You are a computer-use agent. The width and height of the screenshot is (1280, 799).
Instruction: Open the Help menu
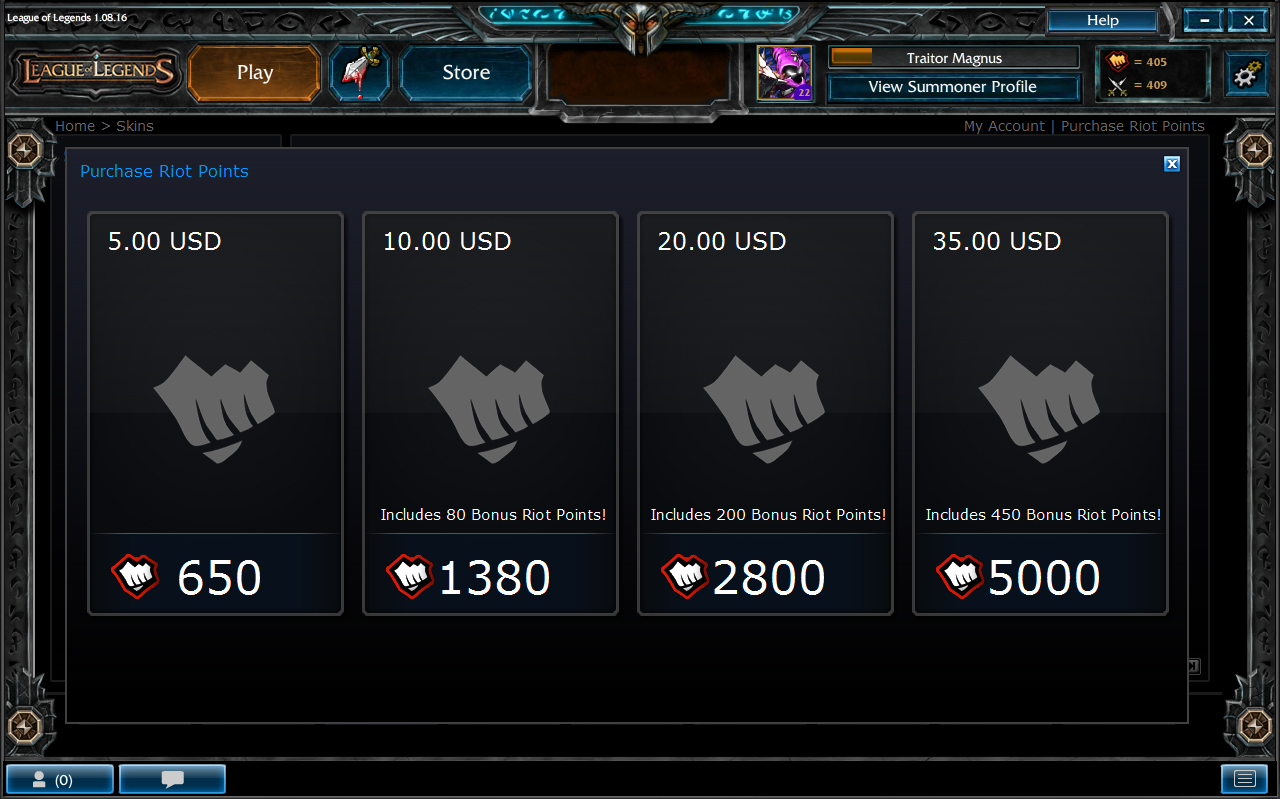[x=1102, y=20]
